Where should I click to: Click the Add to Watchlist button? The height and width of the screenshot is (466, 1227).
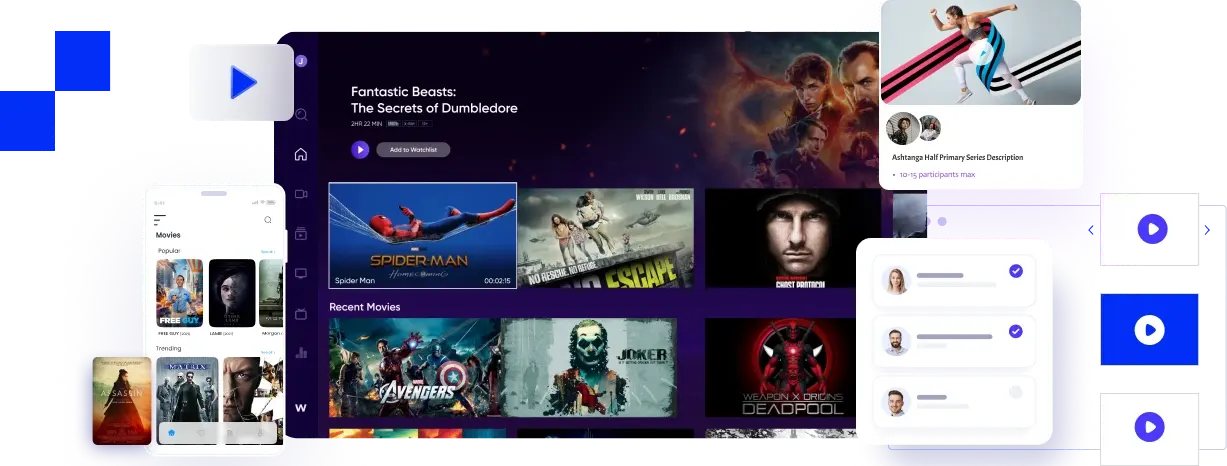(x=413, y=149)
